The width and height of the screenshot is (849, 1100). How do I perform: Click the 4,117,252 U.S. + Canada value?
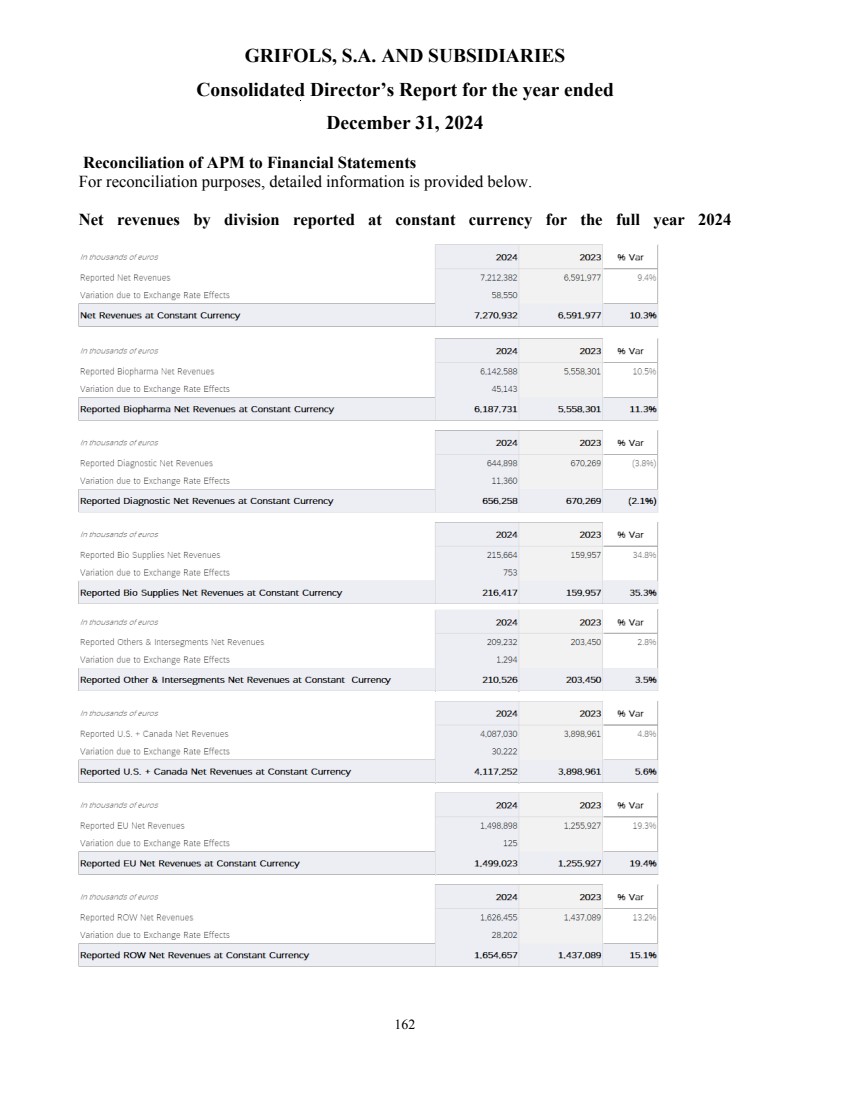pos(495,772)
